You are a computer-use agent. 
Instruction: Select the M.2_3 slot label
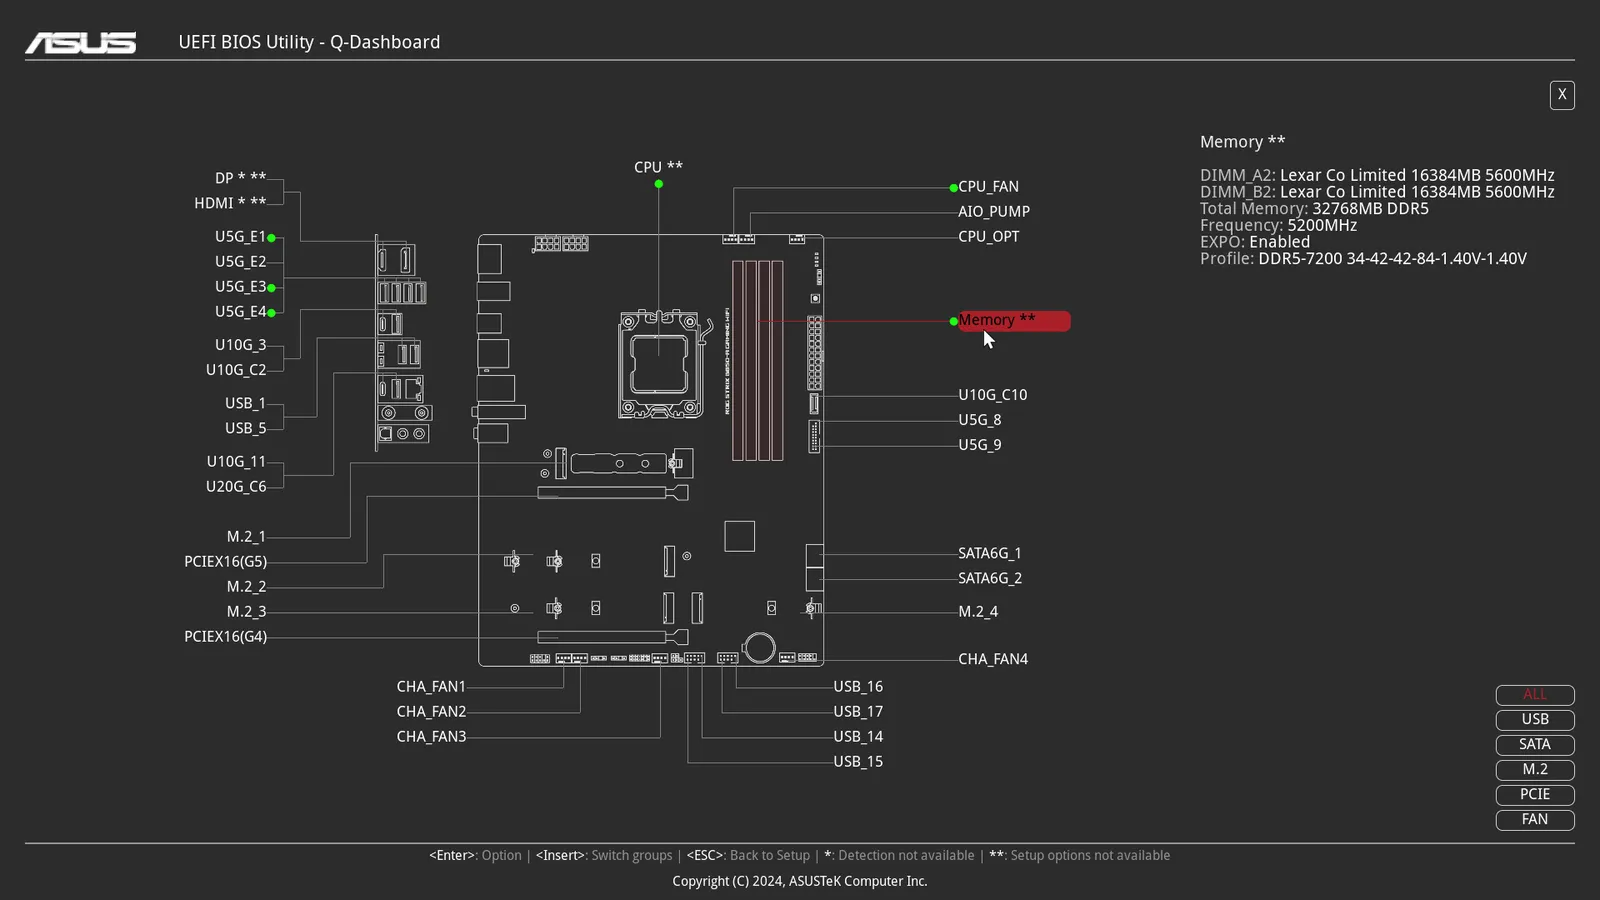[247, 612]
